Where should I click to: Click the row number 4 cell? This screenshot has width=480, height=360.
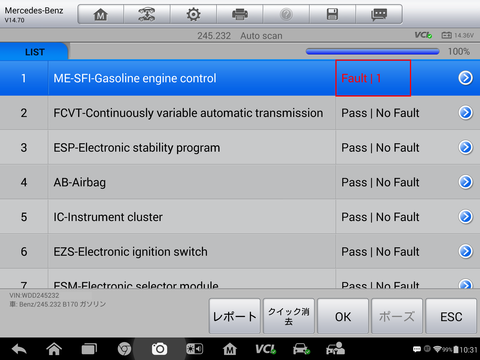(x=24, y=182)
